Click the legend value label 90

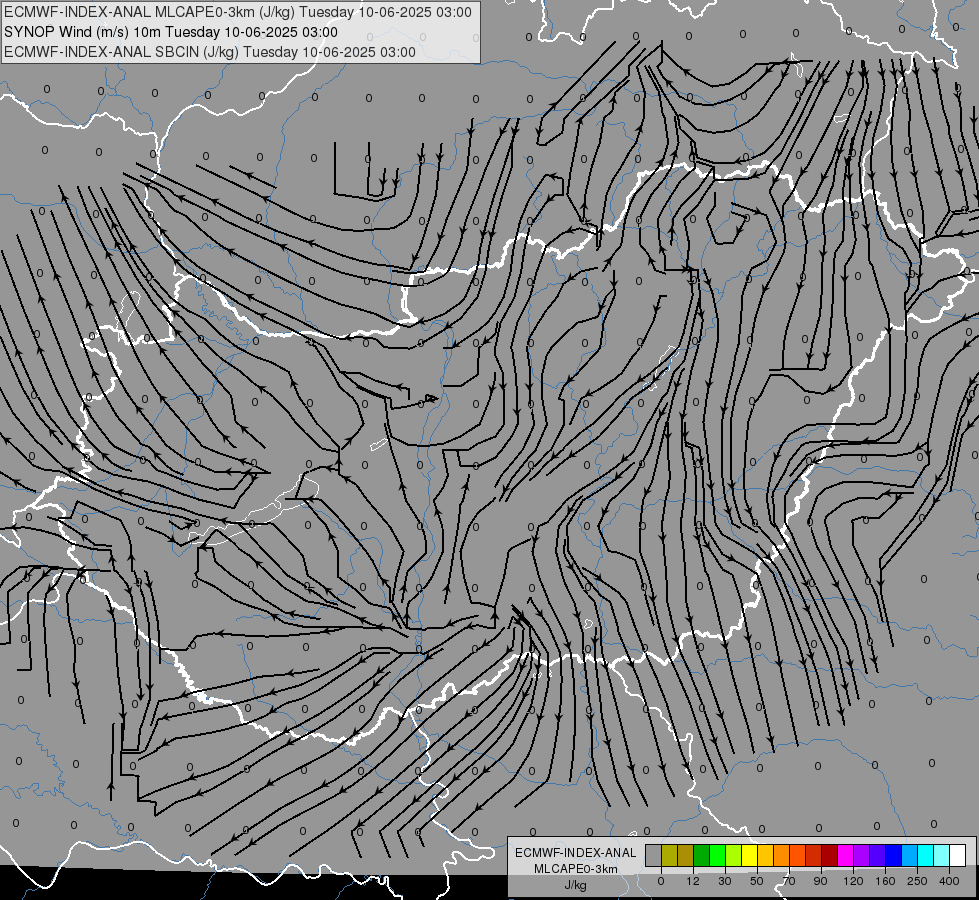point(820,881)
